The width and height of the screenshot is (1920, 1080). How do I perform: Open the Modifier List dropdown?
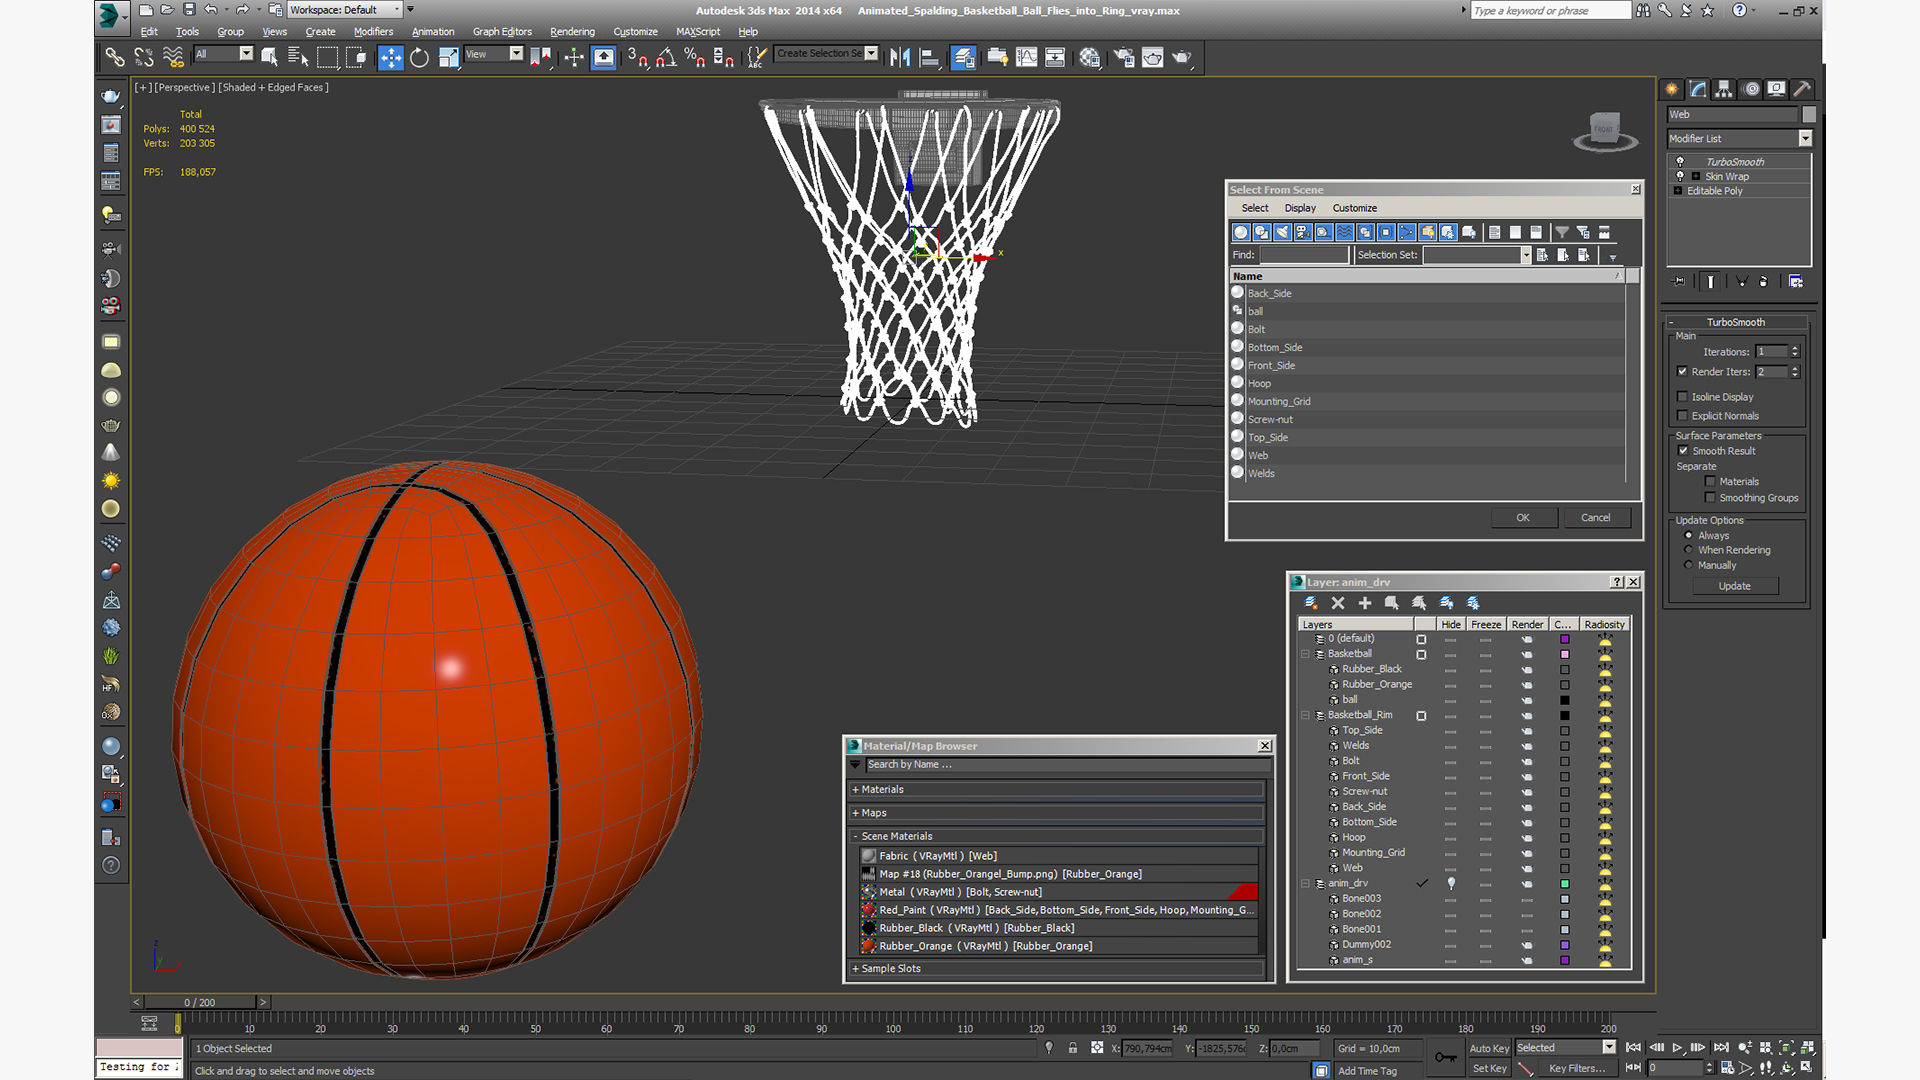coord(1739,138)
